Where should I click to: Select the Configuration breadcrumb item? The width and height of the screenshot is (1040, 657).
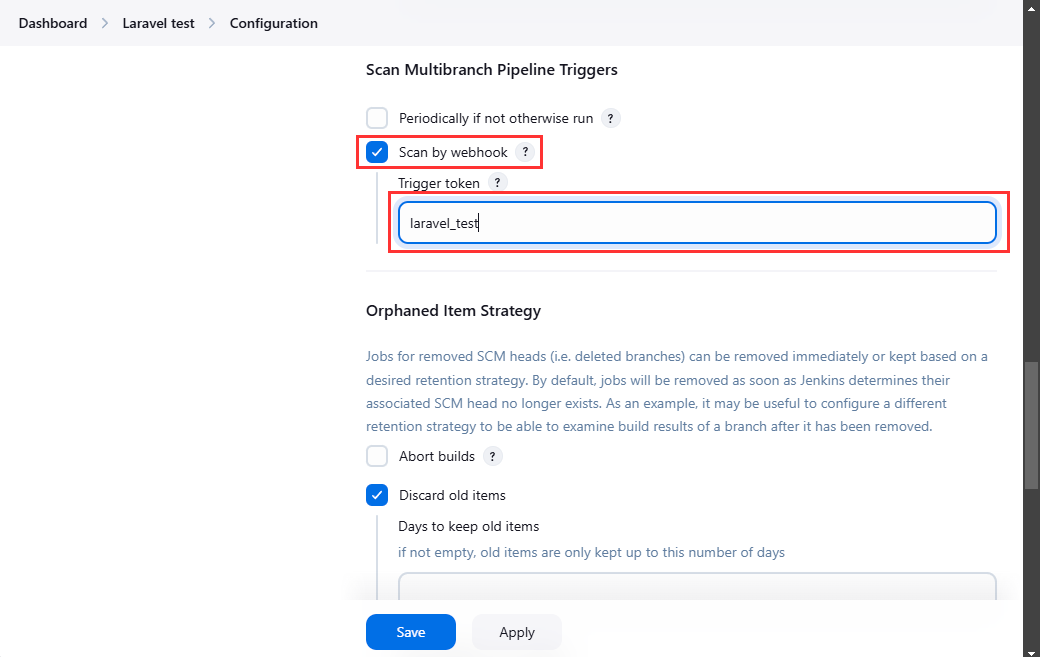(274, 23)
